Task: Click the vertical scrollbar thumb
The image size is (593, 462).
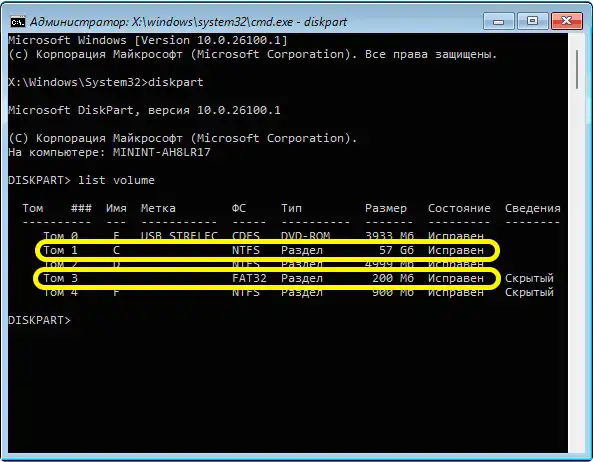Action: click(x=577, y=69)
